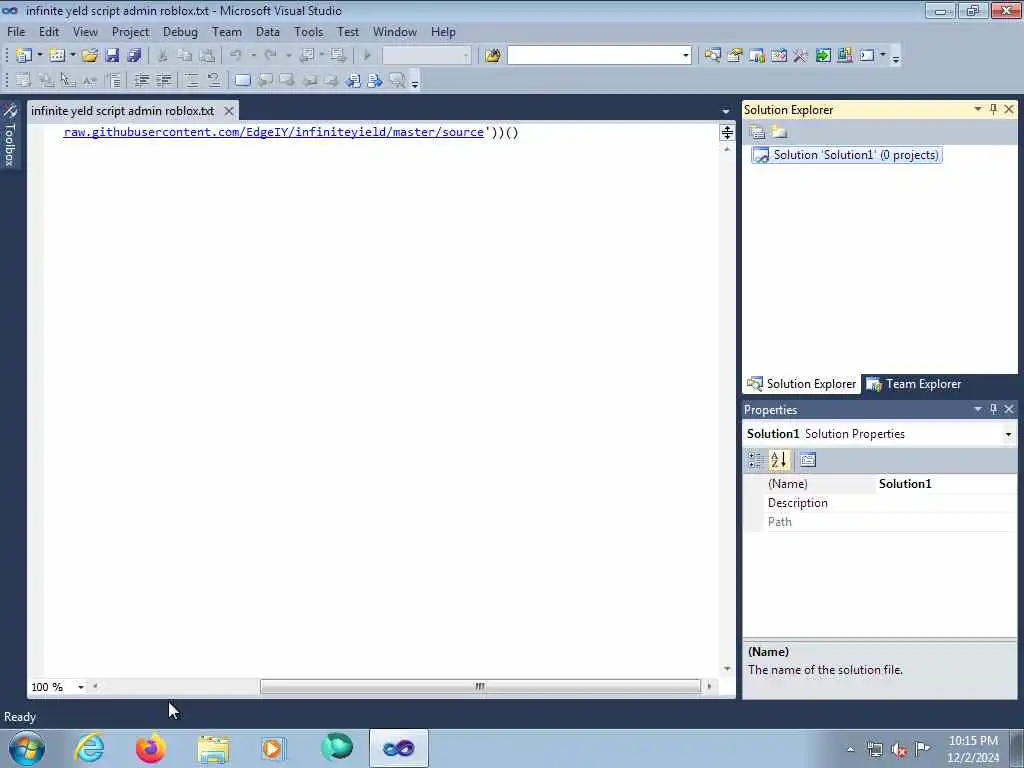The width and height of the screenshot is (1024, 768).
Task: Click the Start Page green arrow icon
Action: [x=823, y=56]
